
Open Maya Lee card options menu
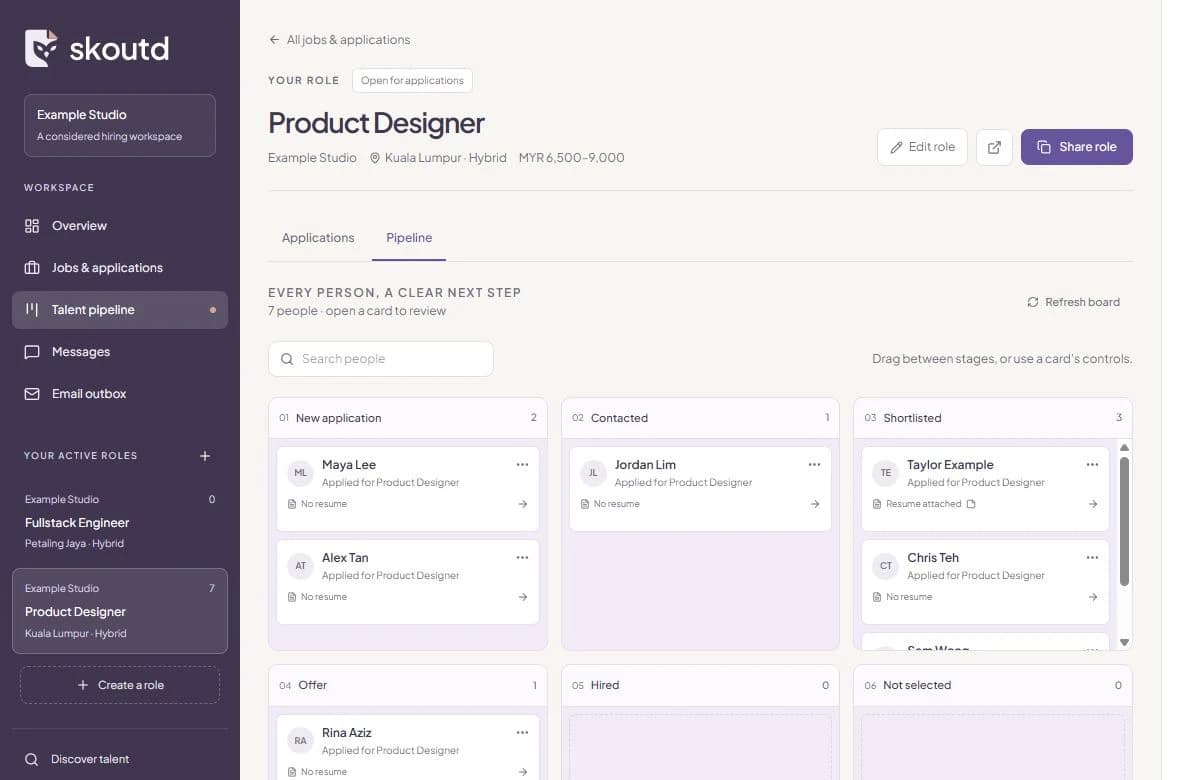pos(522,465)
